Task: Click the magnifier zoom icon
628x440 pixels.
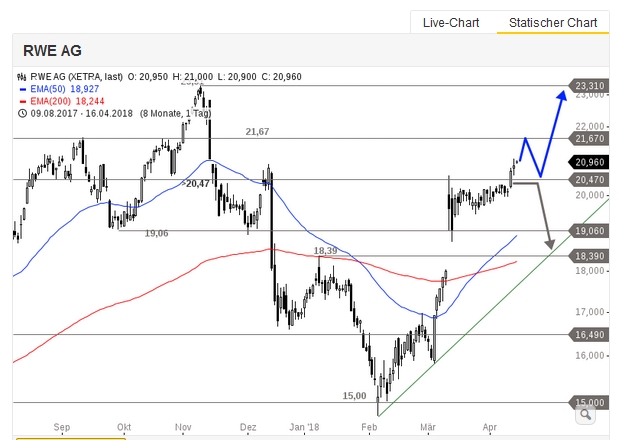Action: [x=586, y=414]
